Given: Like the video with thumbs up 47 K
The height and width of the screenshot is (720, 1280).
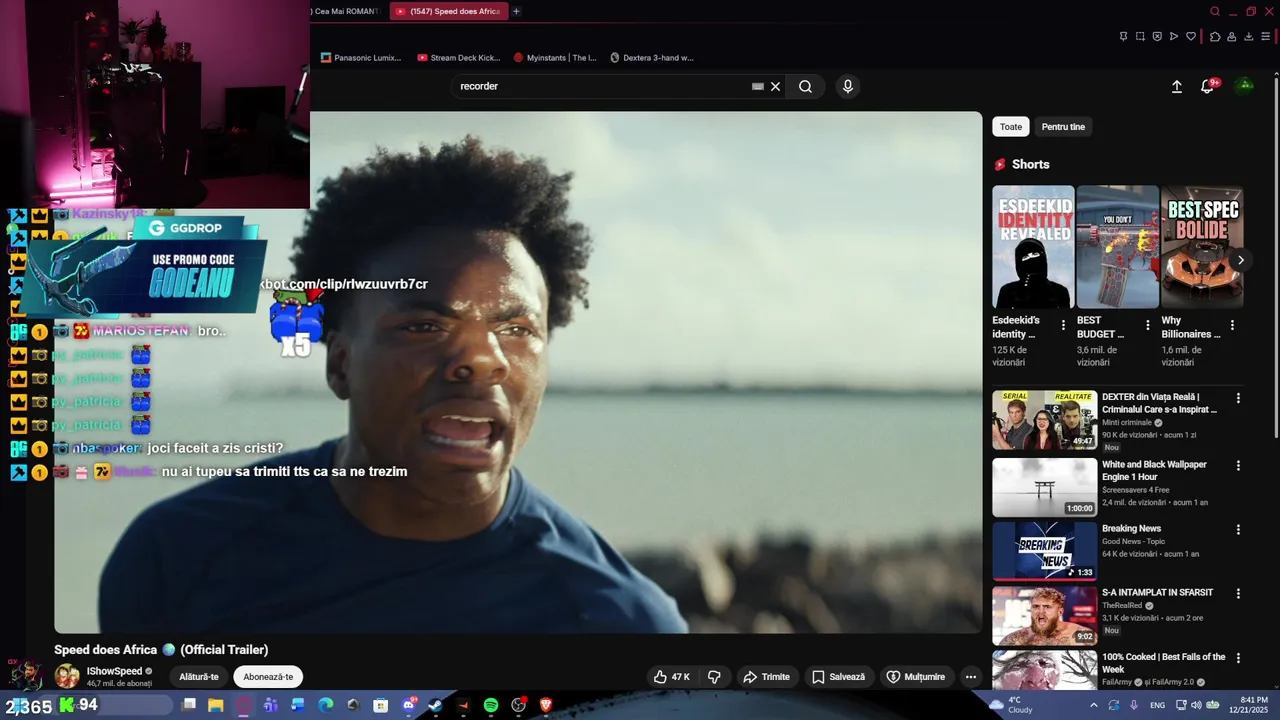Looking at the screenshot, I should click(x=671, y=677).
